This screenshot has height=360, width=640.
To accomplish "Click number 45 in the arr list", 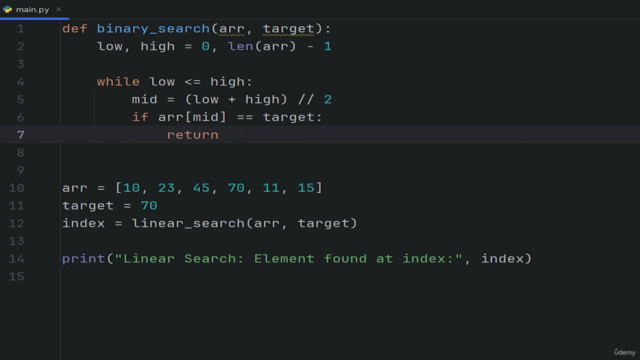I will (x=201, y=188).
